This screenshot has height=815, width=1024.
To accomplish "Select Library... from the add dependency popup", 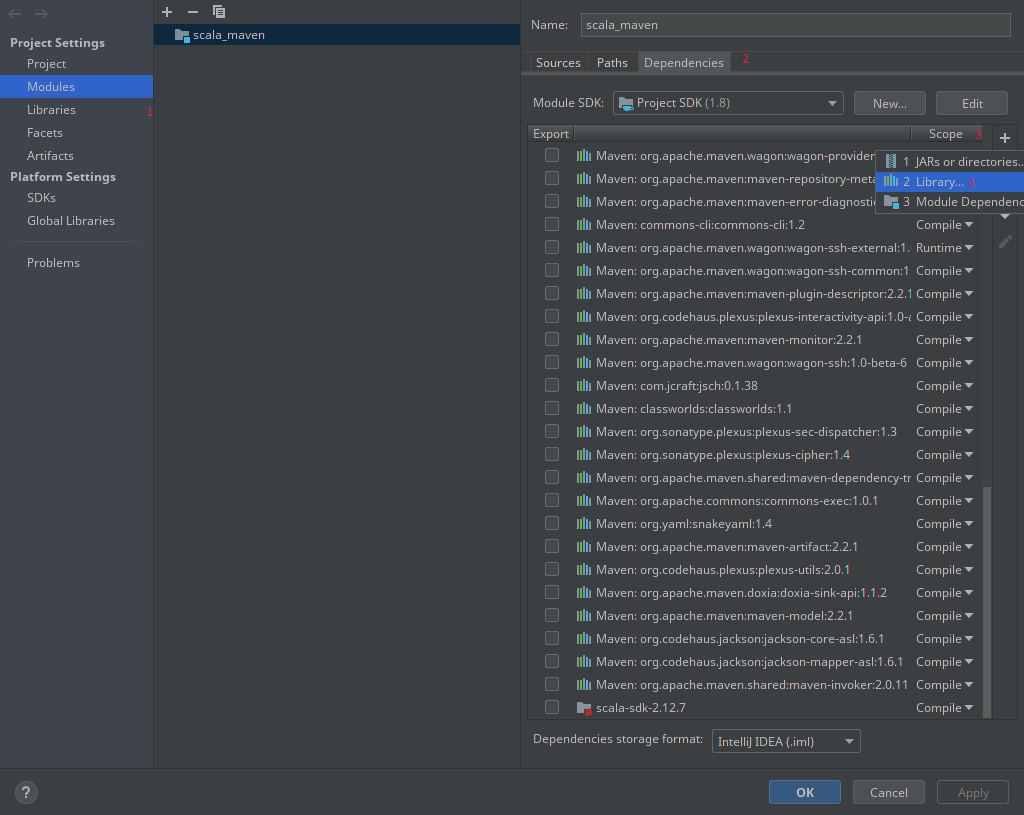I will 949,181.
